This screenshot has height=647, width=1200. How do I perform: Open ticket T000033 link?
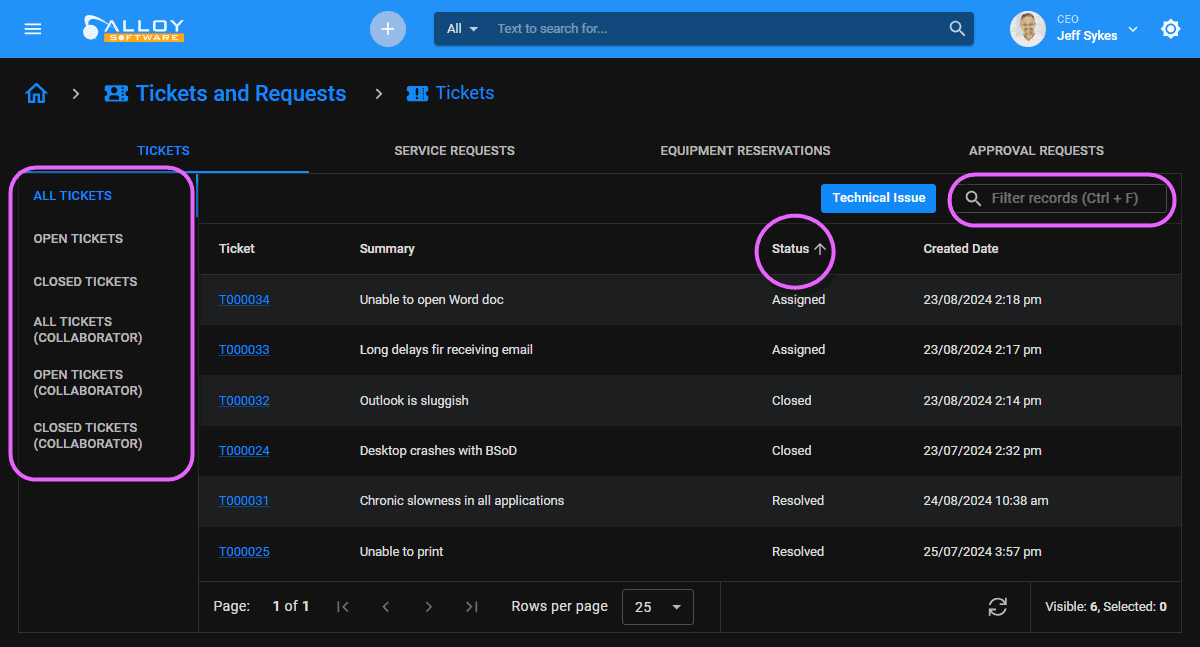point(244,350)
